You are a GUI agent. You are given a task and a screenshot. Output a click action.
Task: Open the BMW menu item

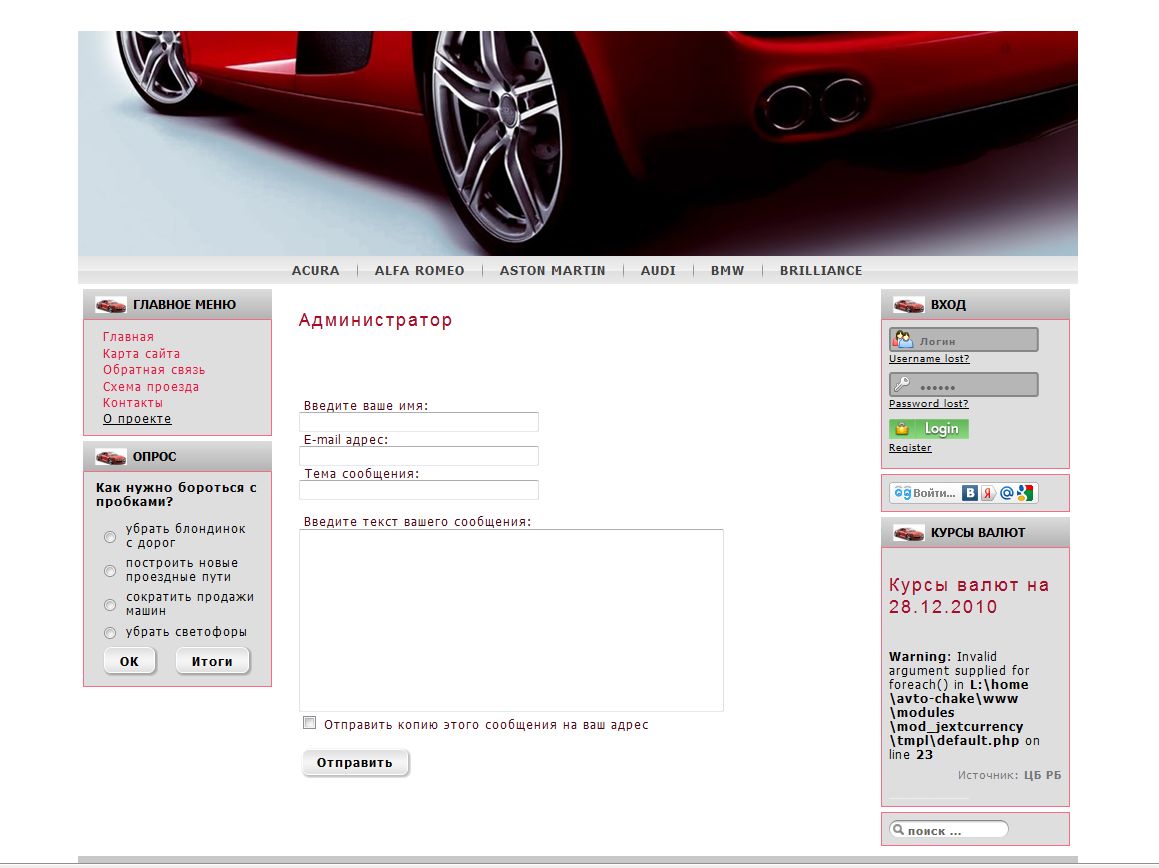pyautogui.click(x=727, y=271)
